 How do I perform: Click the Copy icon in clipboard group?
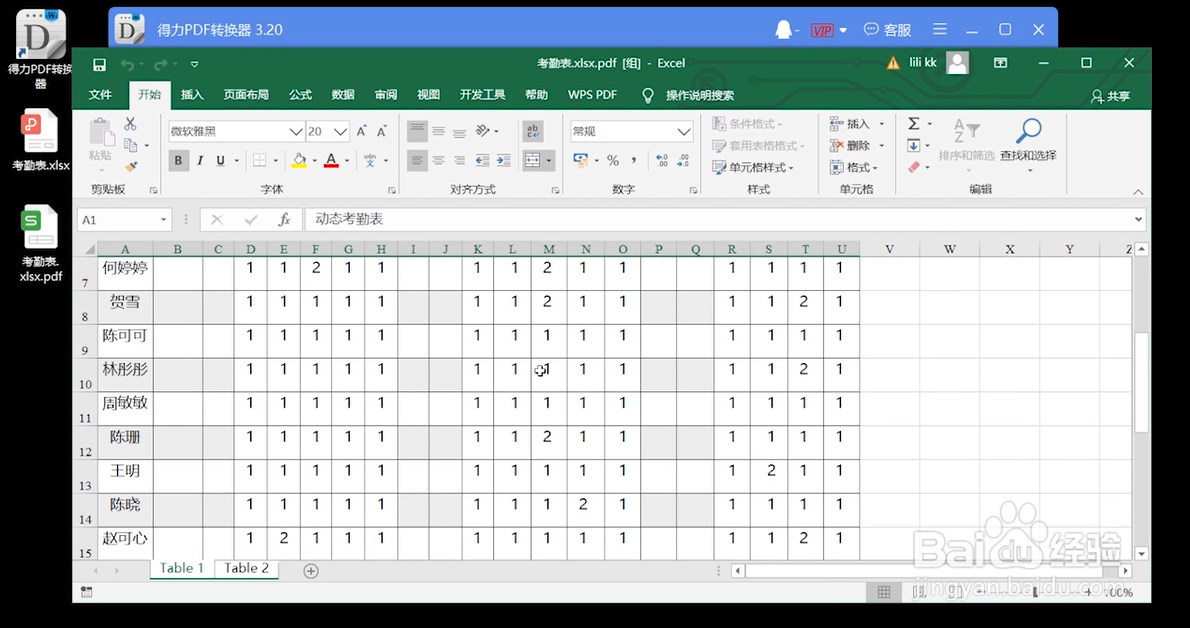tap(131, 144)
